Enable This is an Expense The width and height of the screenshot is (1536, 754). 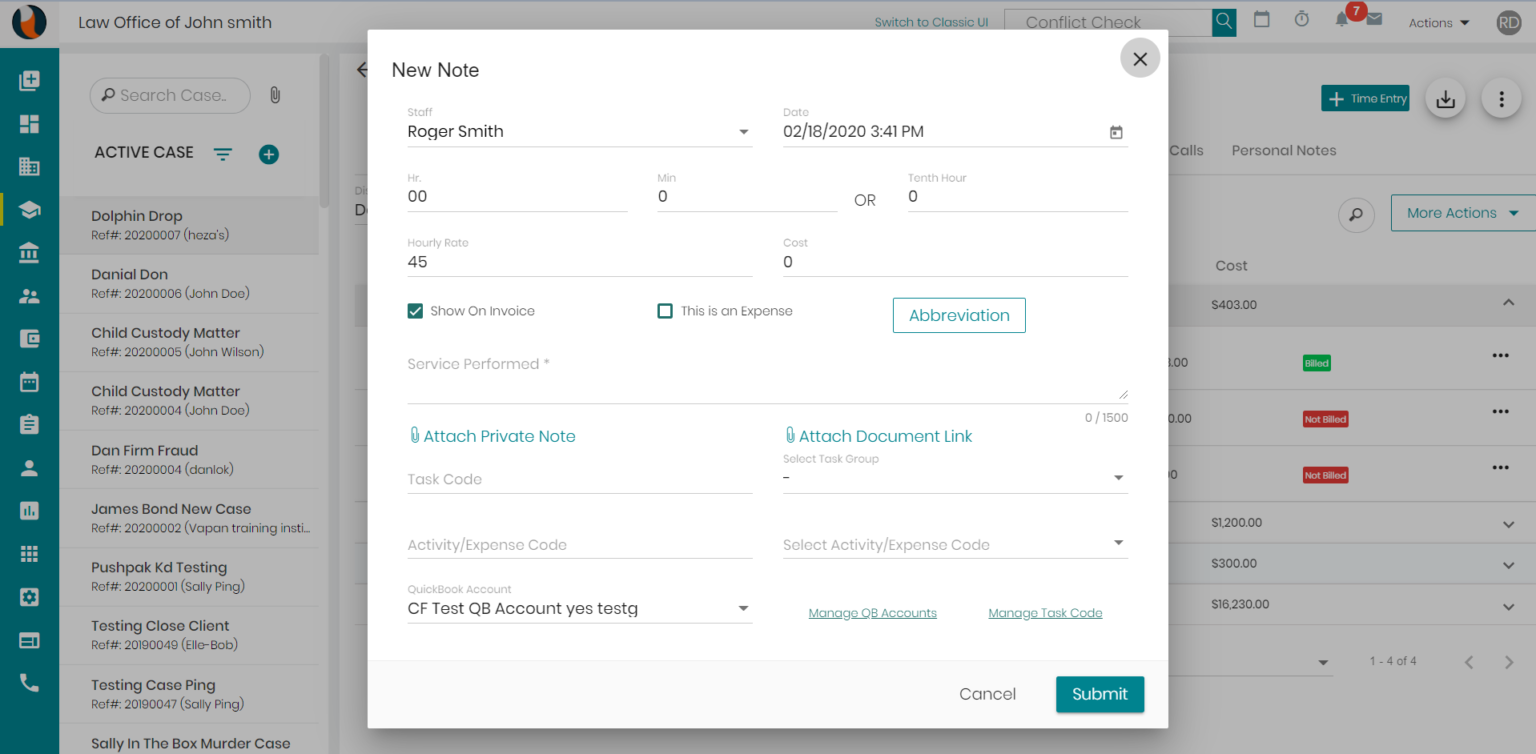[x=665, y=311]
